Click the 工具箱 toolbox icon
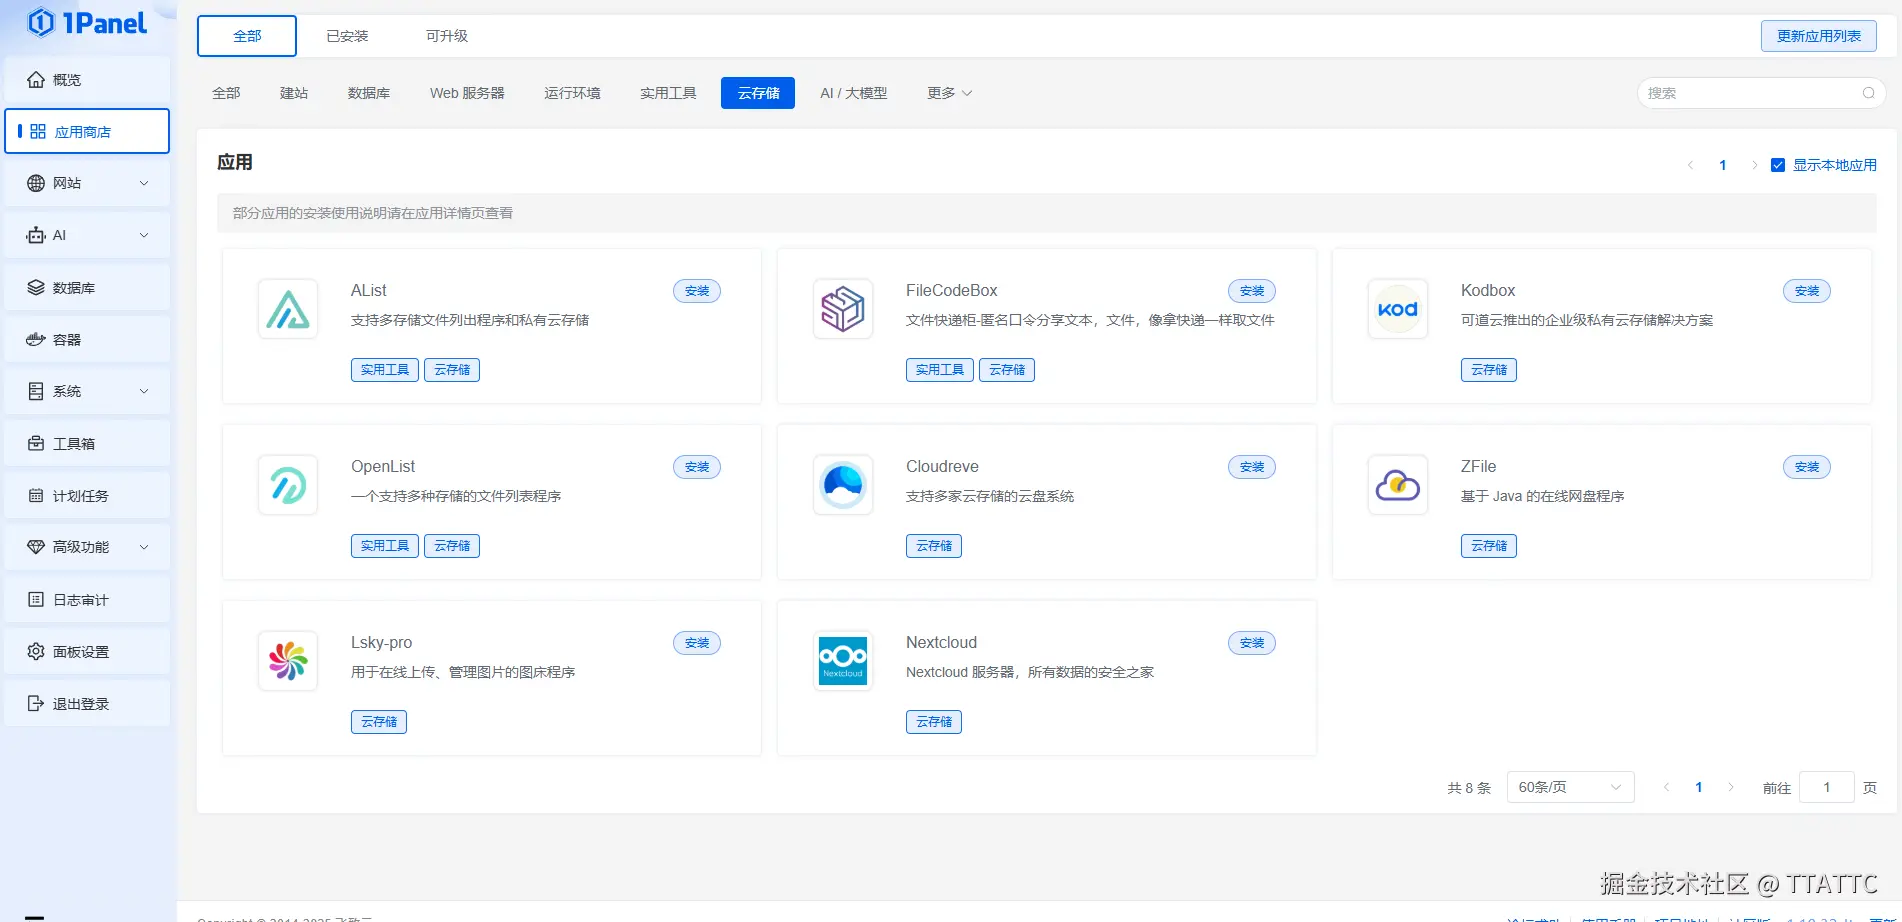 (36, 443)
